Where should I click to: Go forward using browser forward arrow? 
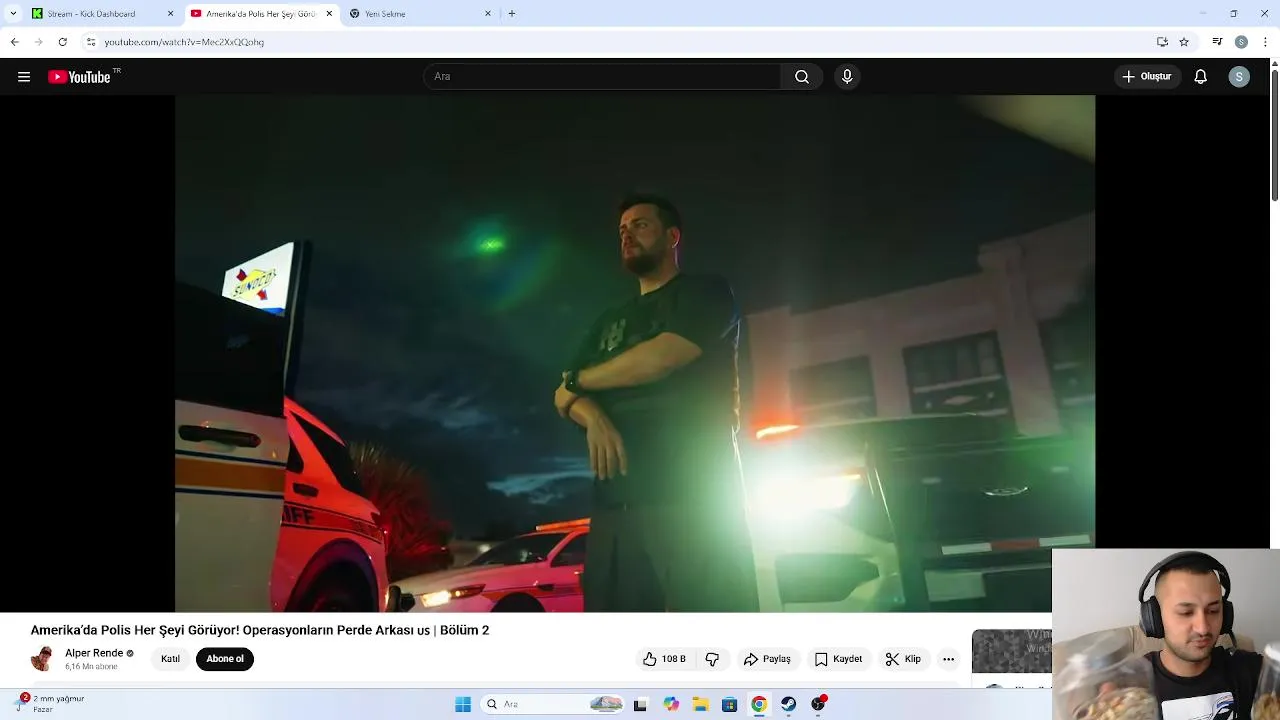point(38,42)
